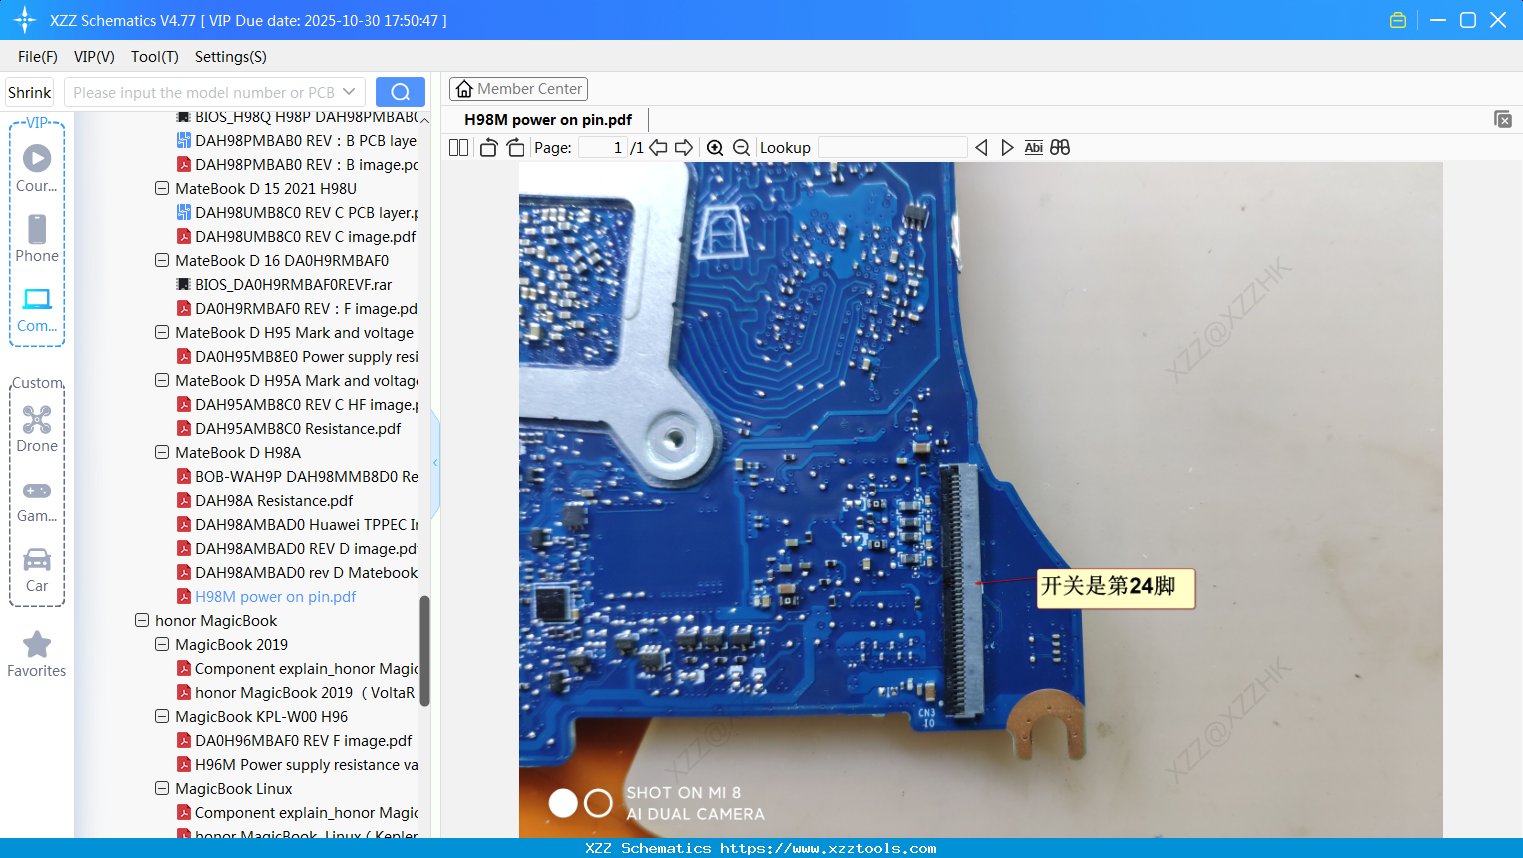Viewport: 1523px width, 858px height.
Task: Click the XZZ app logo in title bar
Action: point(25,20)
